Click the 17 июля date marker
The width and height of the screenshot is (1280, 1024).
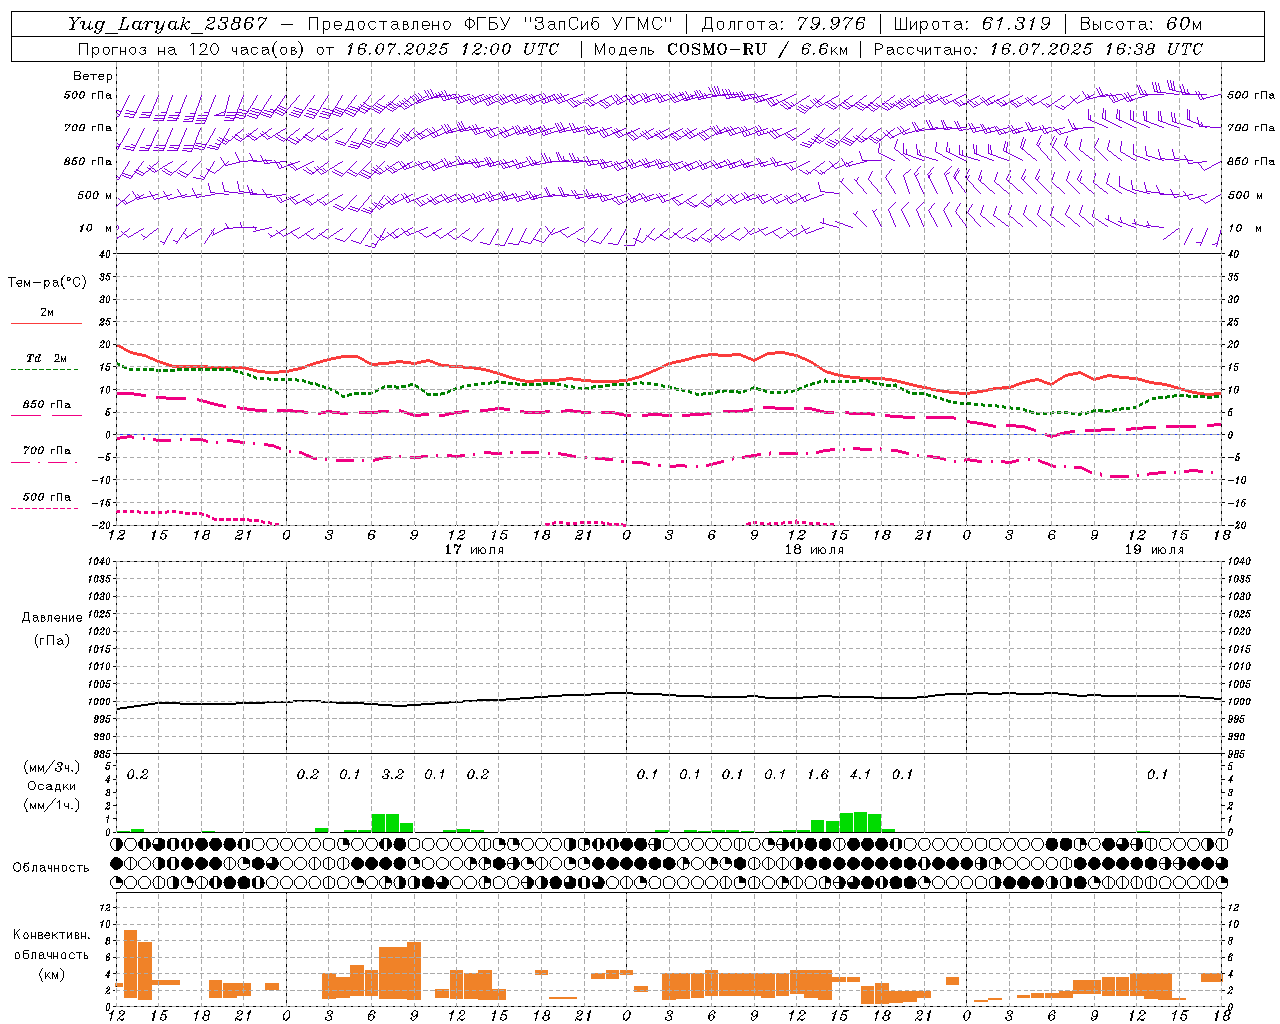coord(475,550)
